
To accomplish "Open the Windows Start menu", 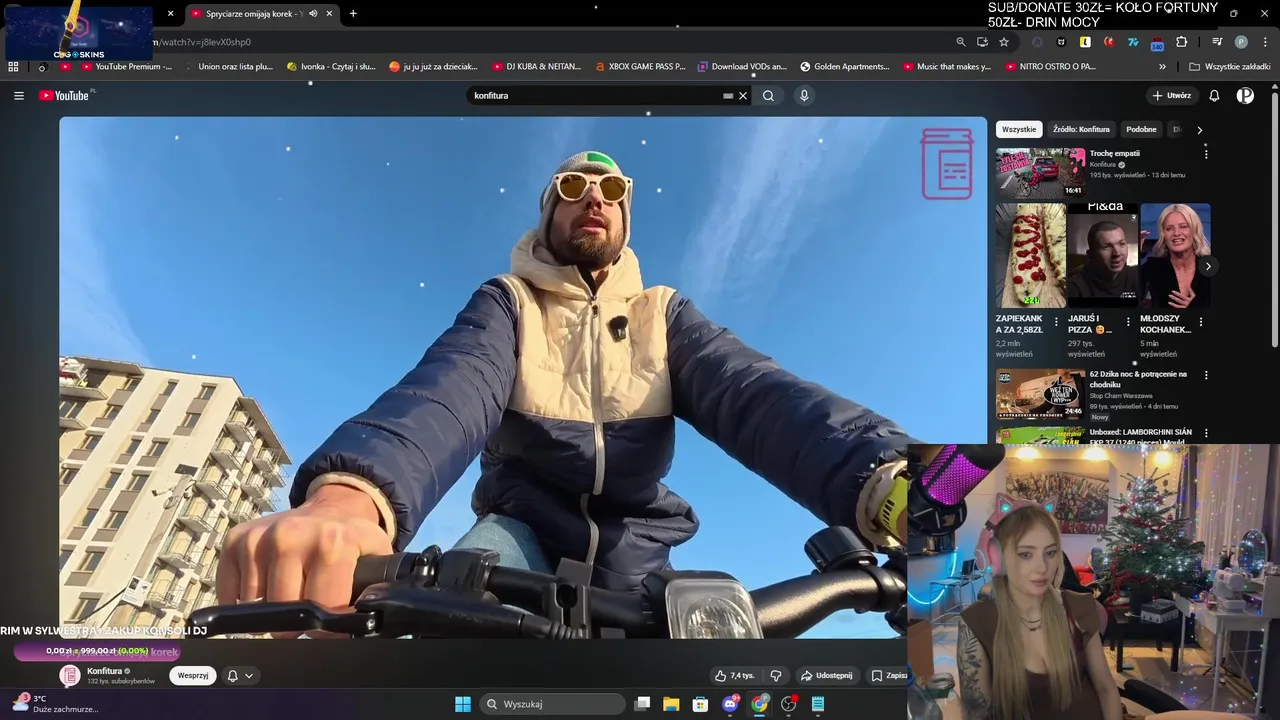I will click(463, 704).
